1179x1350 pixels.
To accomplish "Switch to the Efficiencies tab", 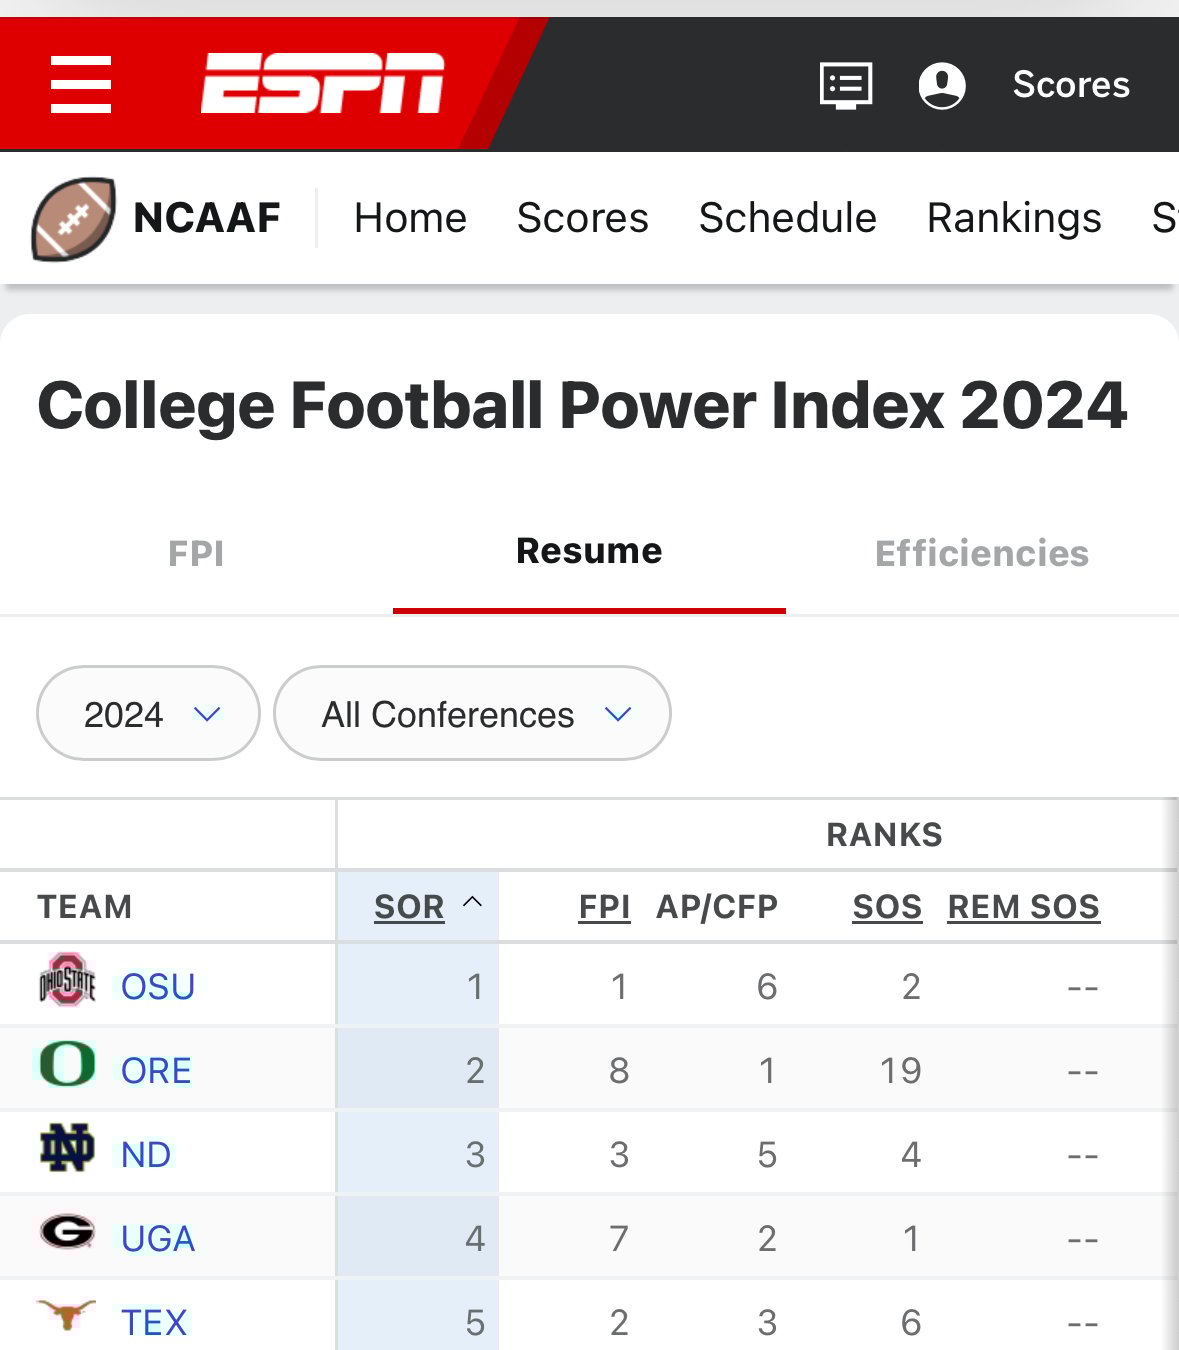I will coord(981,553).
